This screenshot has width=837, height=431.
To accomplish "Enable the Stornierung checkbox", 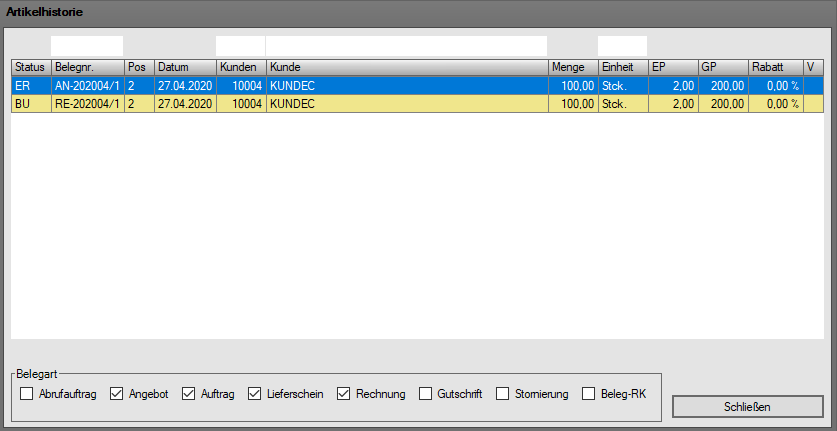I will point(503,394).
